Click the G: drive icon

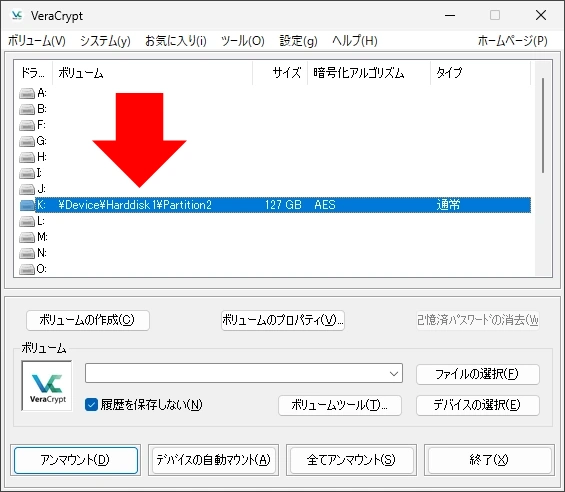(27, 141)
